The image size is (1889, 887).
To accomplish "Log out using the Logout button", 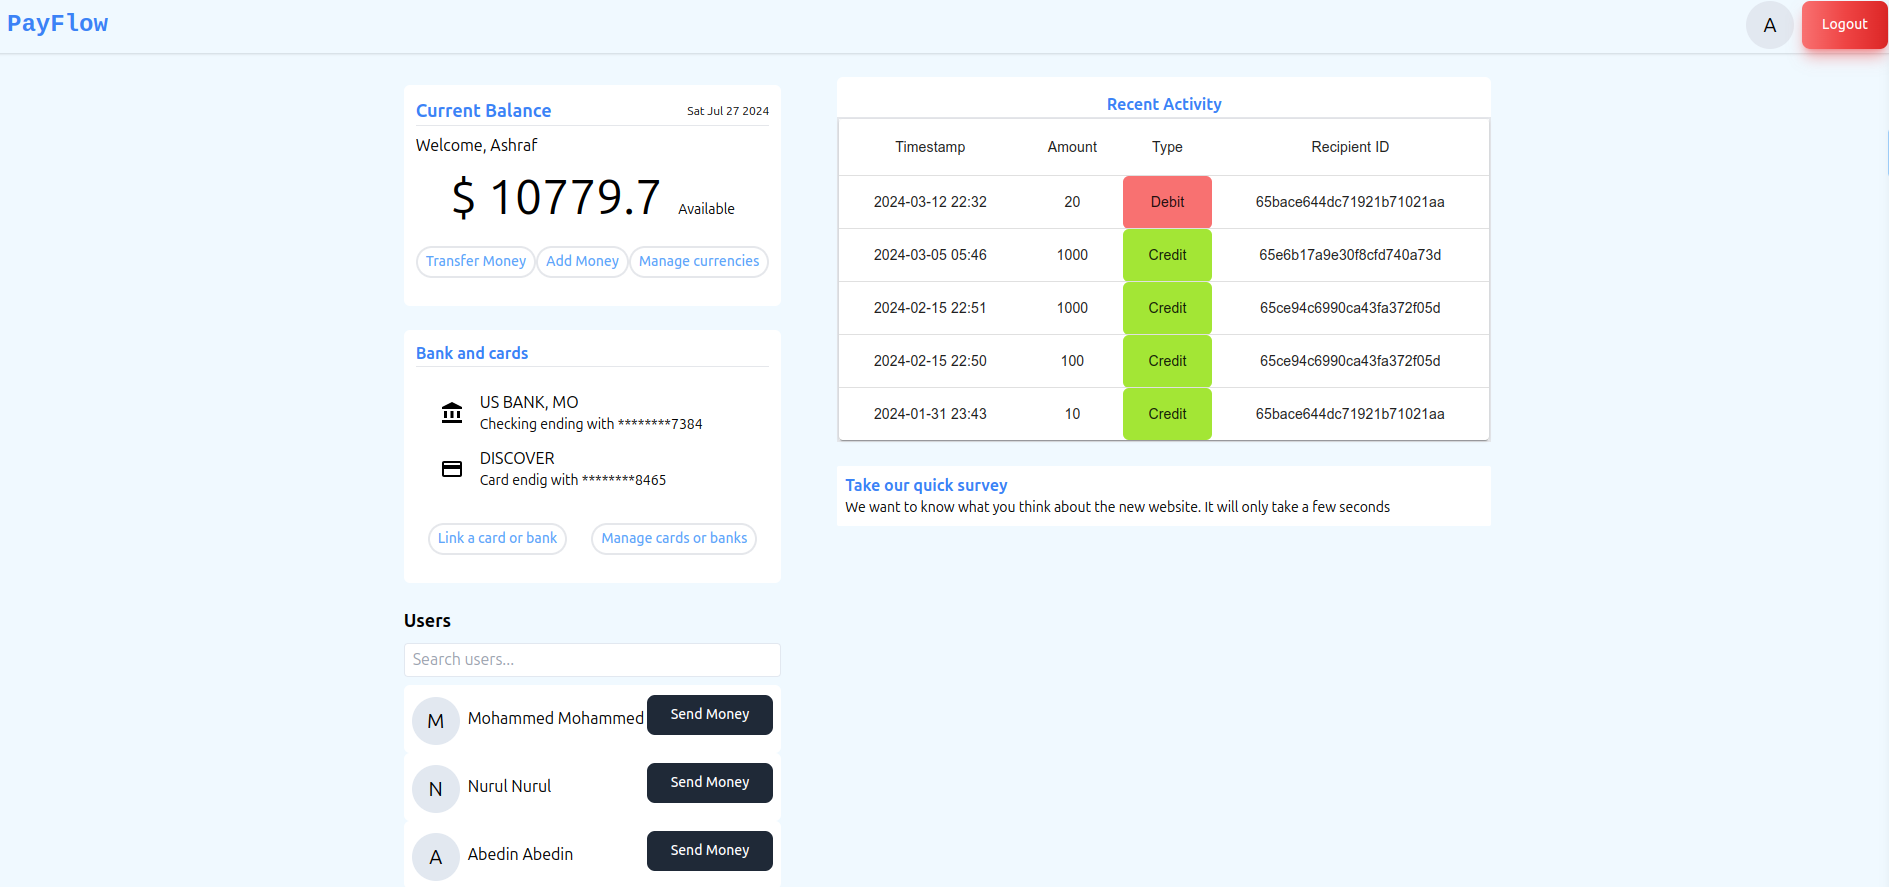I will (x=1843, y=25).
